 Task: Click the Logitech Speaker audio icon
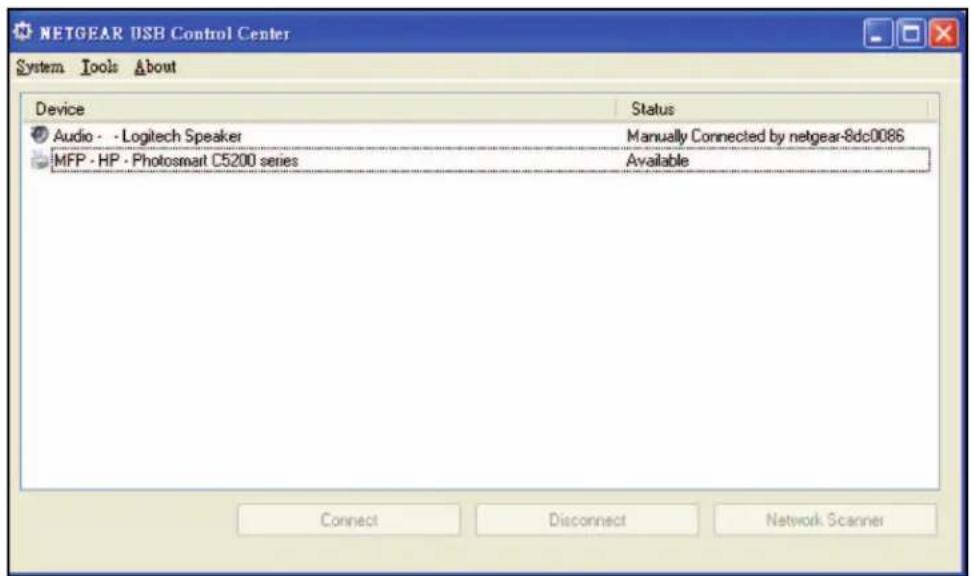[x=40, y=135]
